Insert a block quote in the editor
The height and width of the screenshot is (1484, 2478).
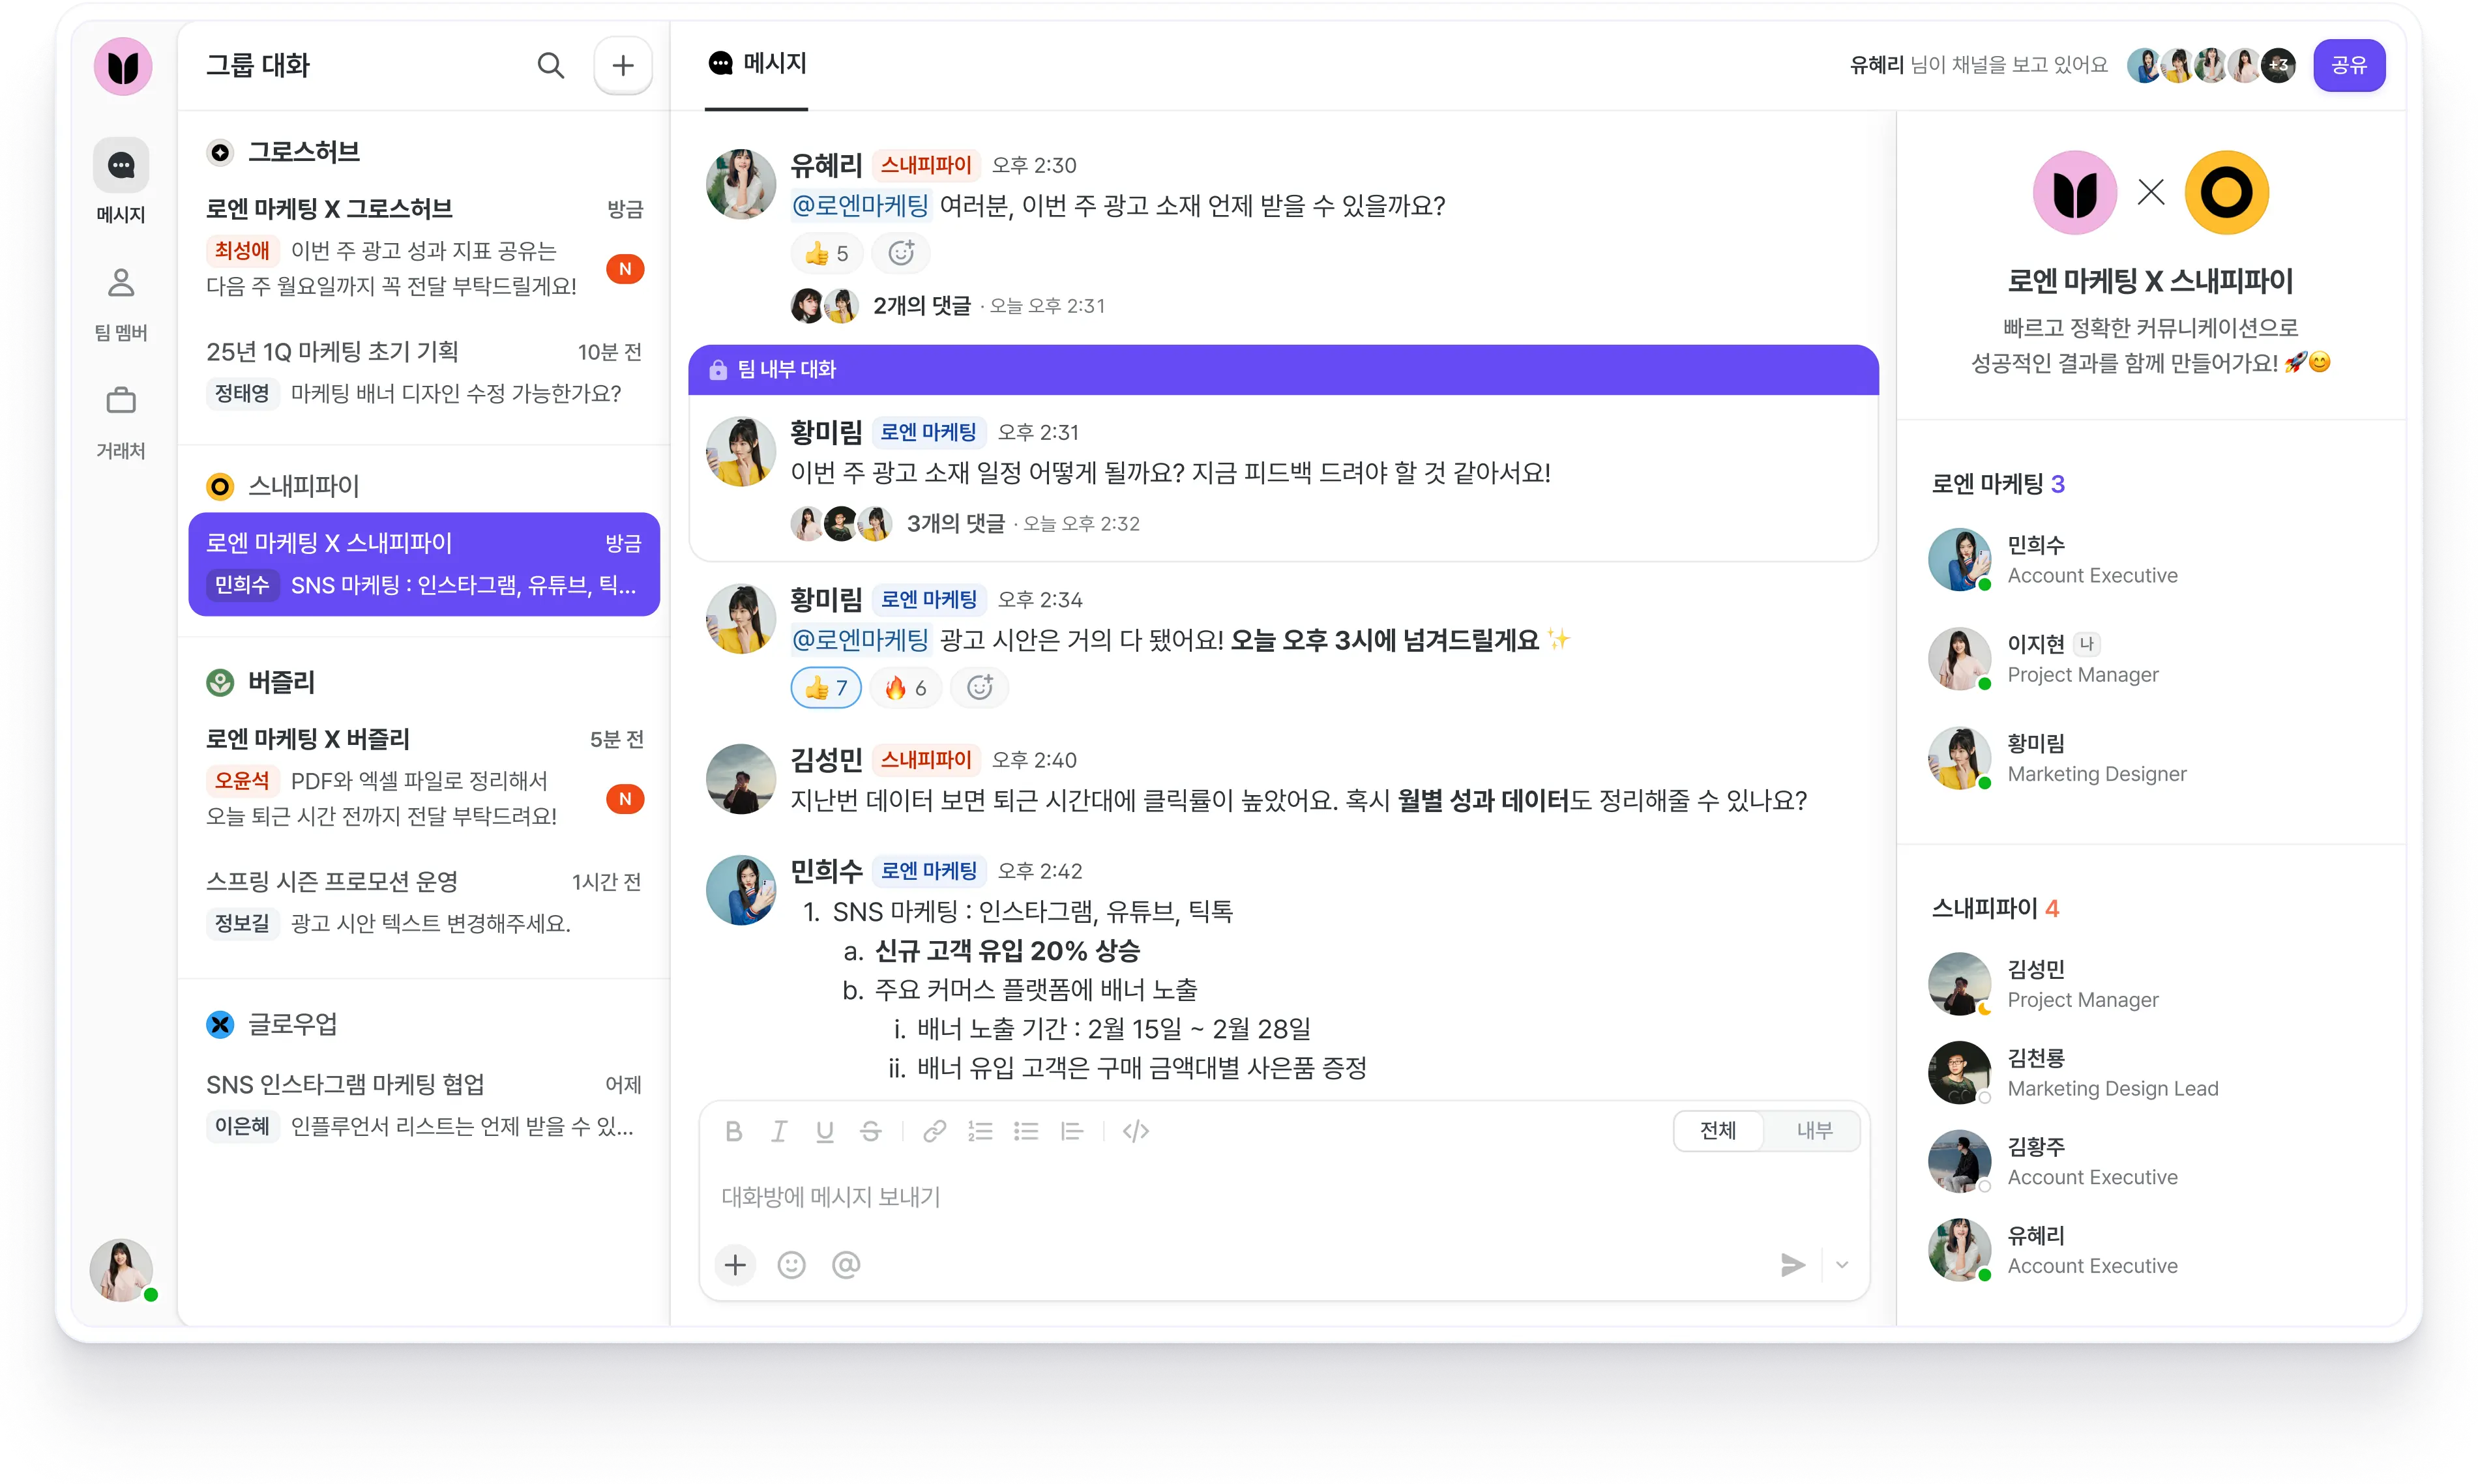(x=1072, y=1131)
